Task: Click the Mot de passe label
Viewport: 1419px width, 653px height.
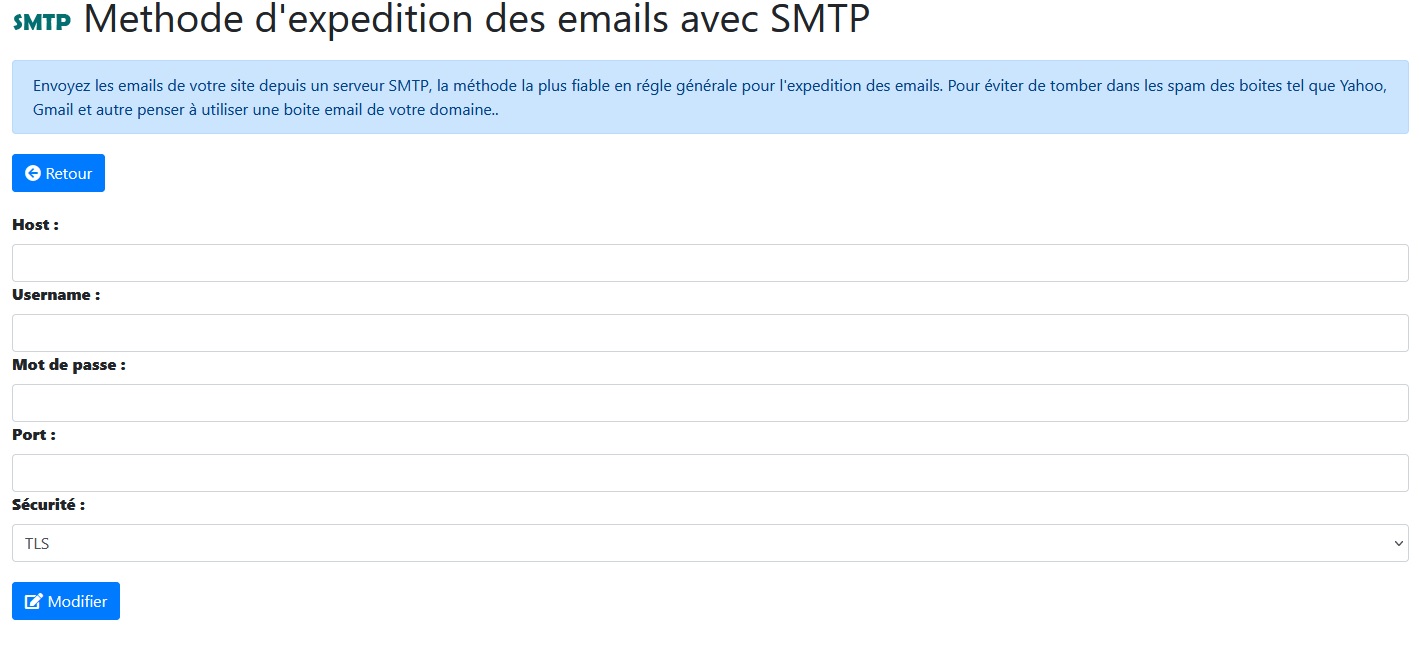Action: [x=69, y=365]
